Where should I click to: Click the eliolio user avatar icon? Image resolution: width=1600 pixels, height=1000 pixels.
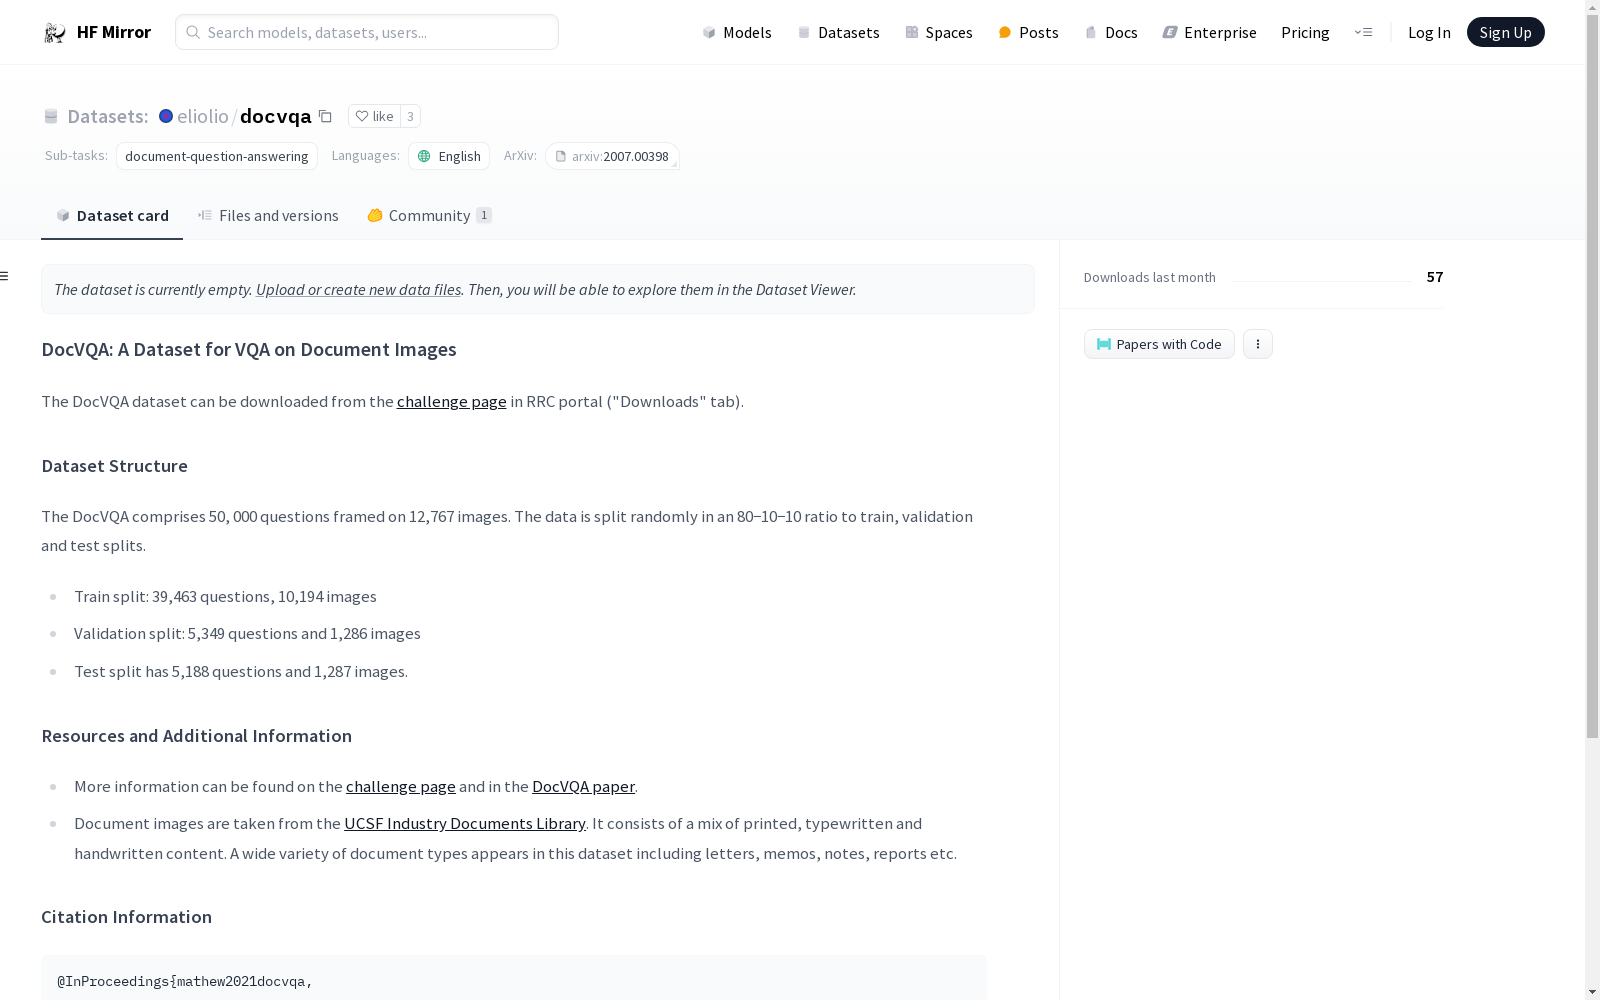pos(166,116)
